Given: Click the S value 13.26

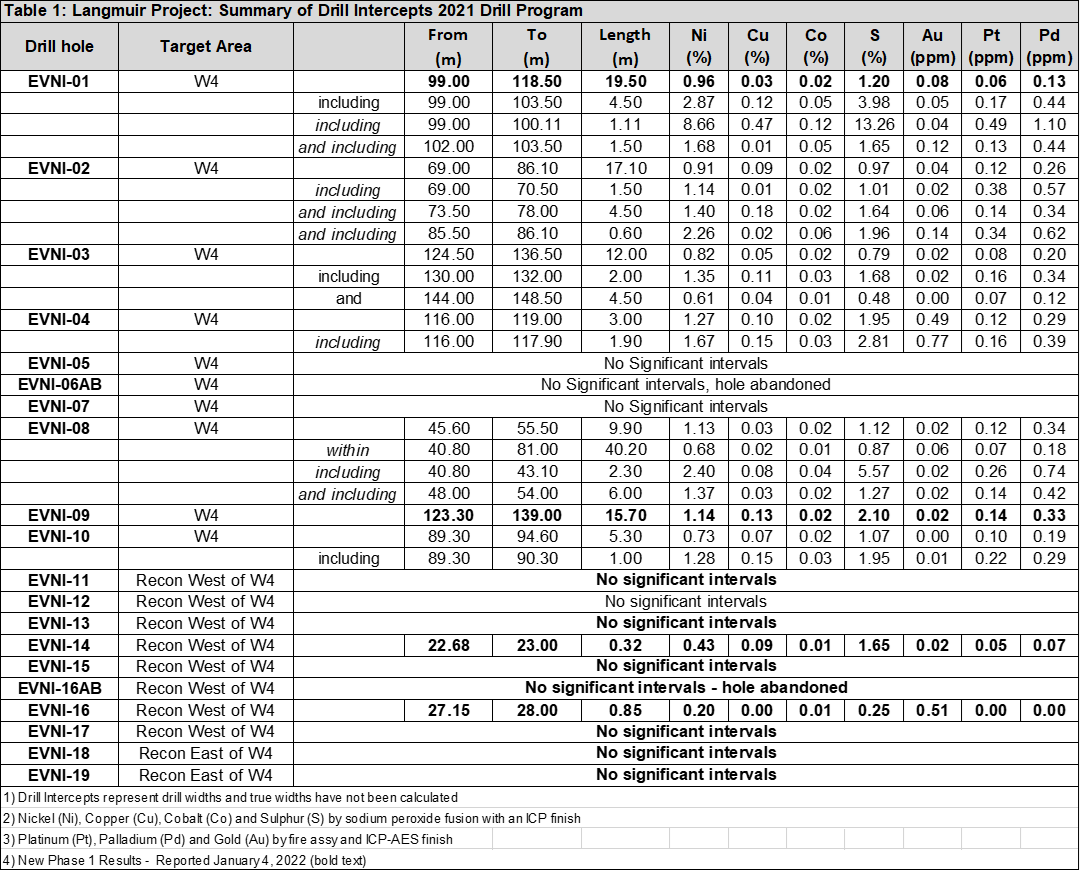Looking at the screenshot, I should pos(874,125).
